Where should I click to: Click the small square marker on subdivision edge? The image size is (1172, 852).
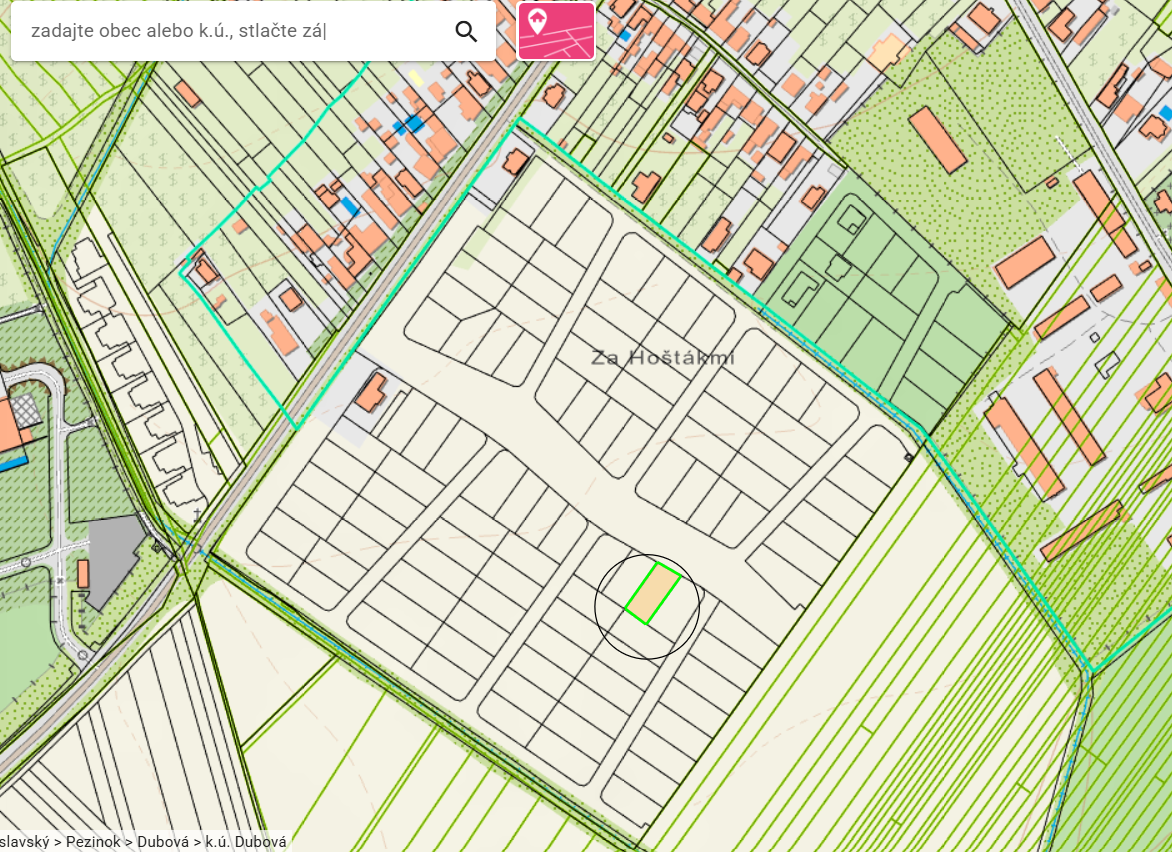(x=909, y=457)
